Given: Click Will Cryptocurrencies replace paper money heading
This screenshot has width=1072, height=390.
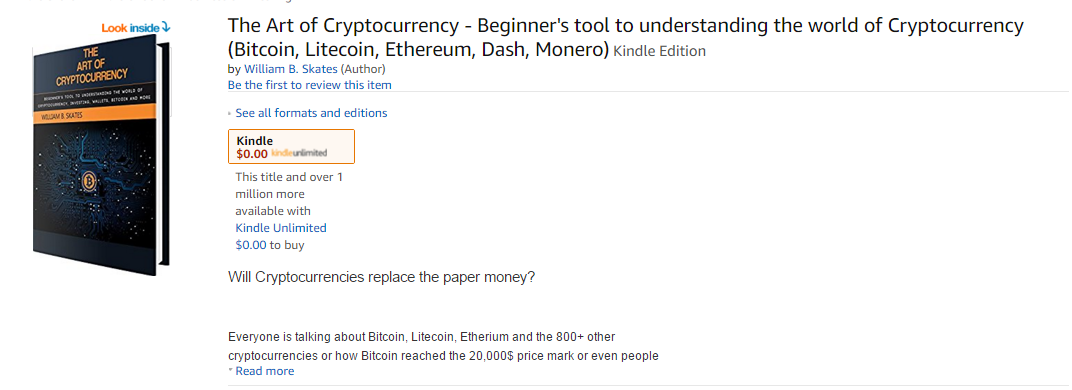Looking at the screenshot, I should 381,278.
